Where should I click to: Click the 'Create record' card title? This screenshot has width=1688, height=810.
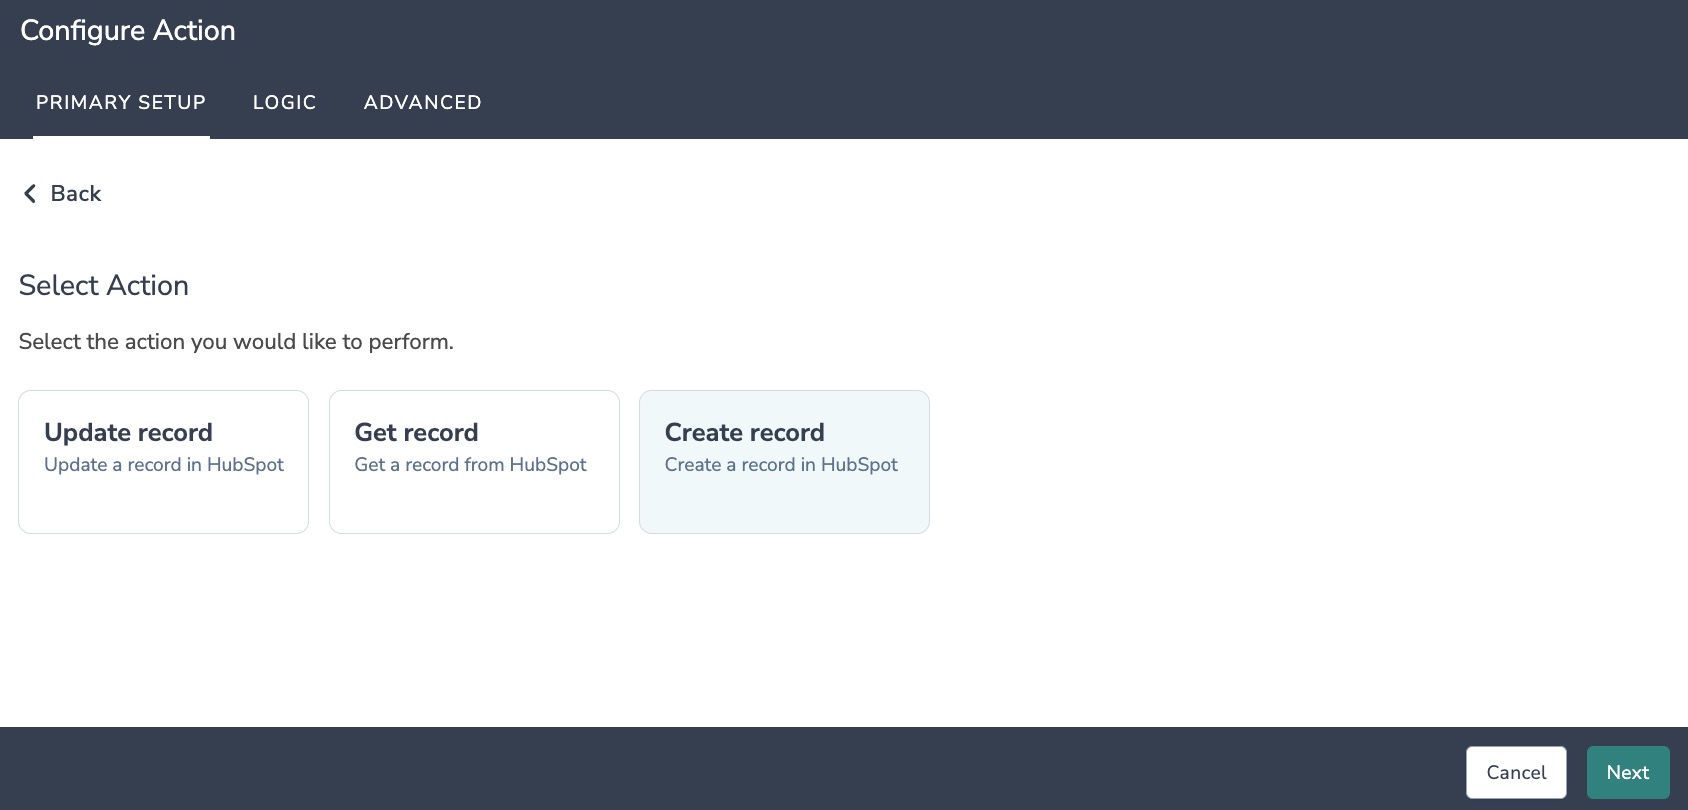[744, 432]
